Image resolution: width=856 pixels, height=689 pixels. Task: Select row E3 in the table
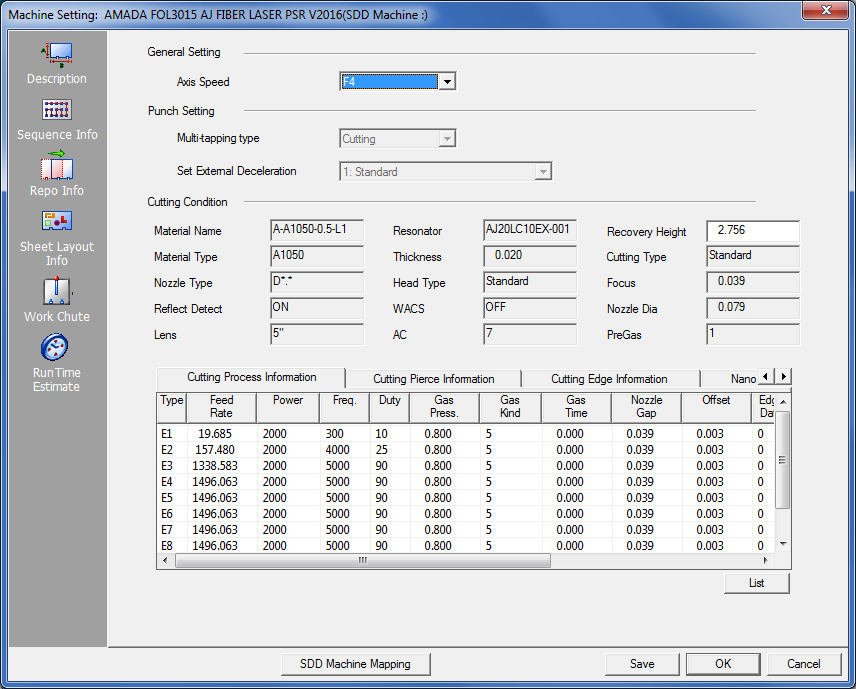(466, 466)
